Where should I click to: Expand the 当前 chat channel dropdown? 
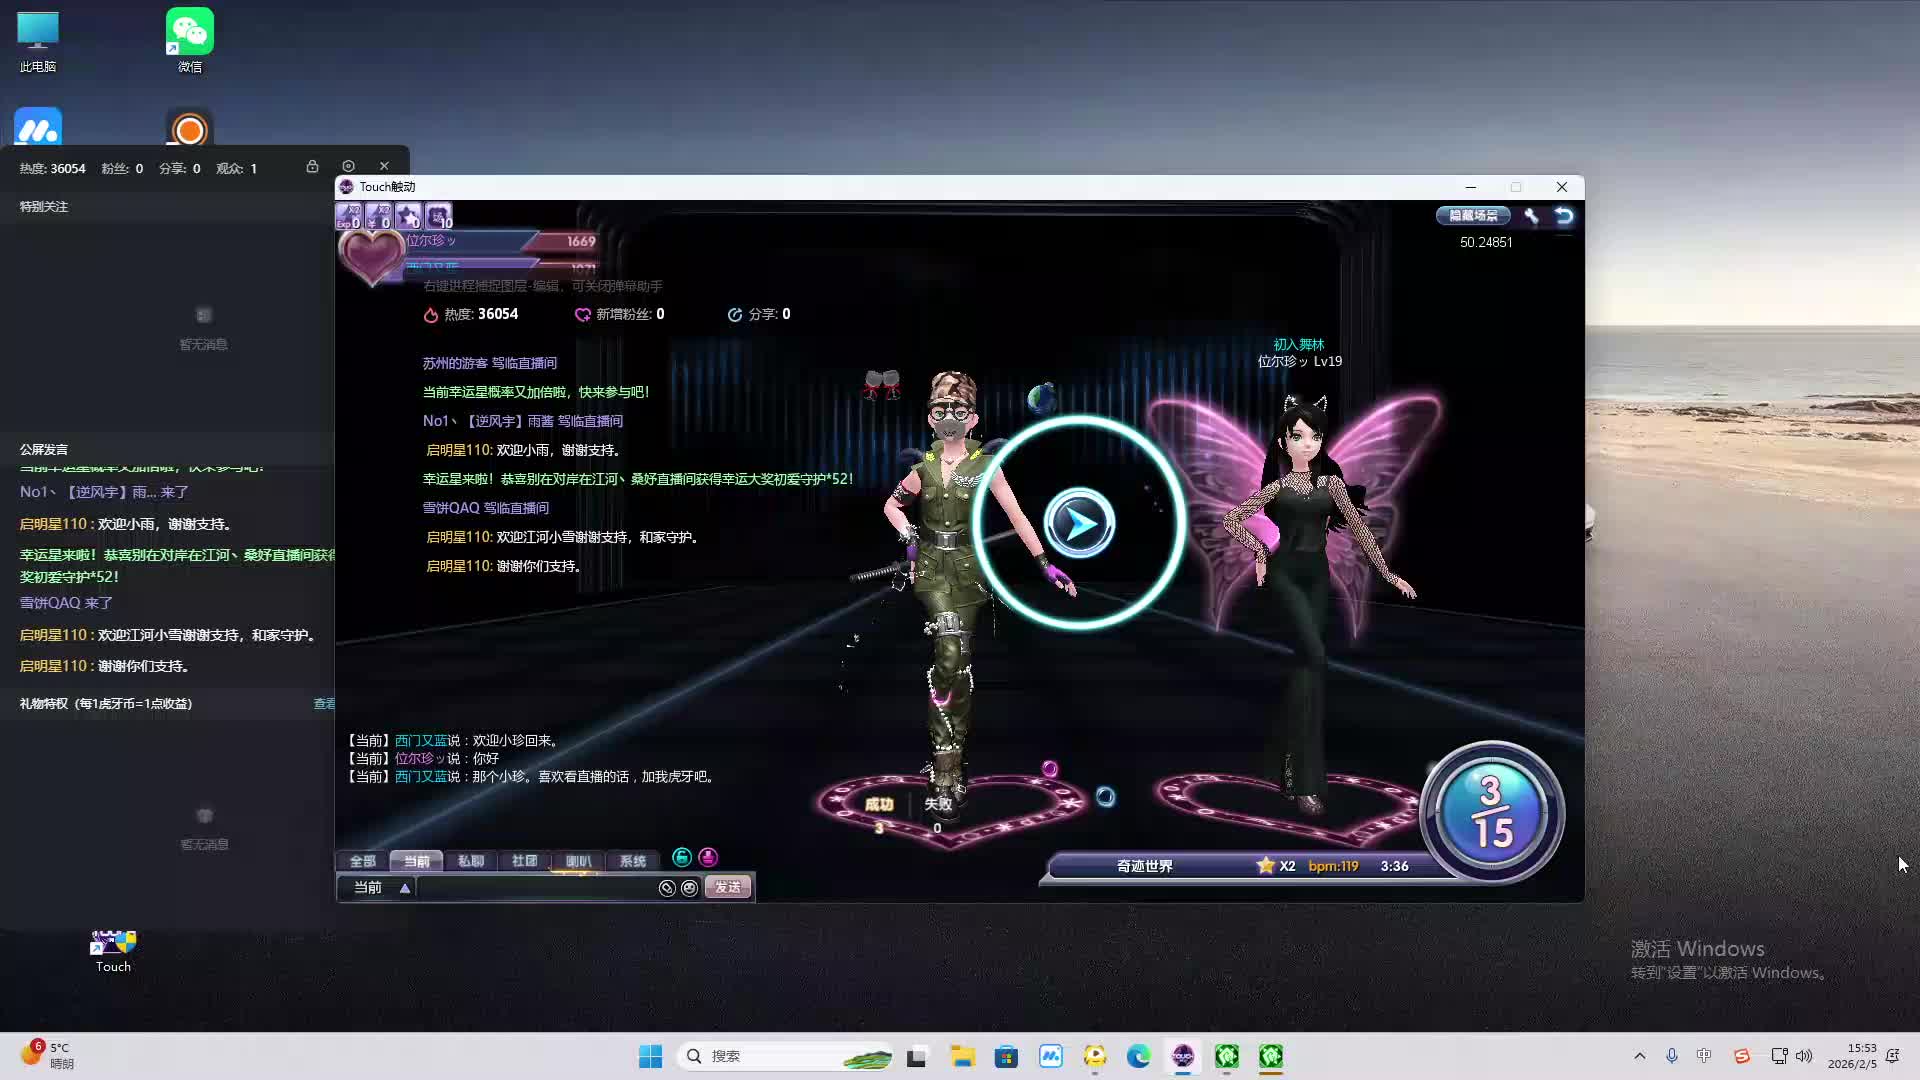click(x=405, y=888)
